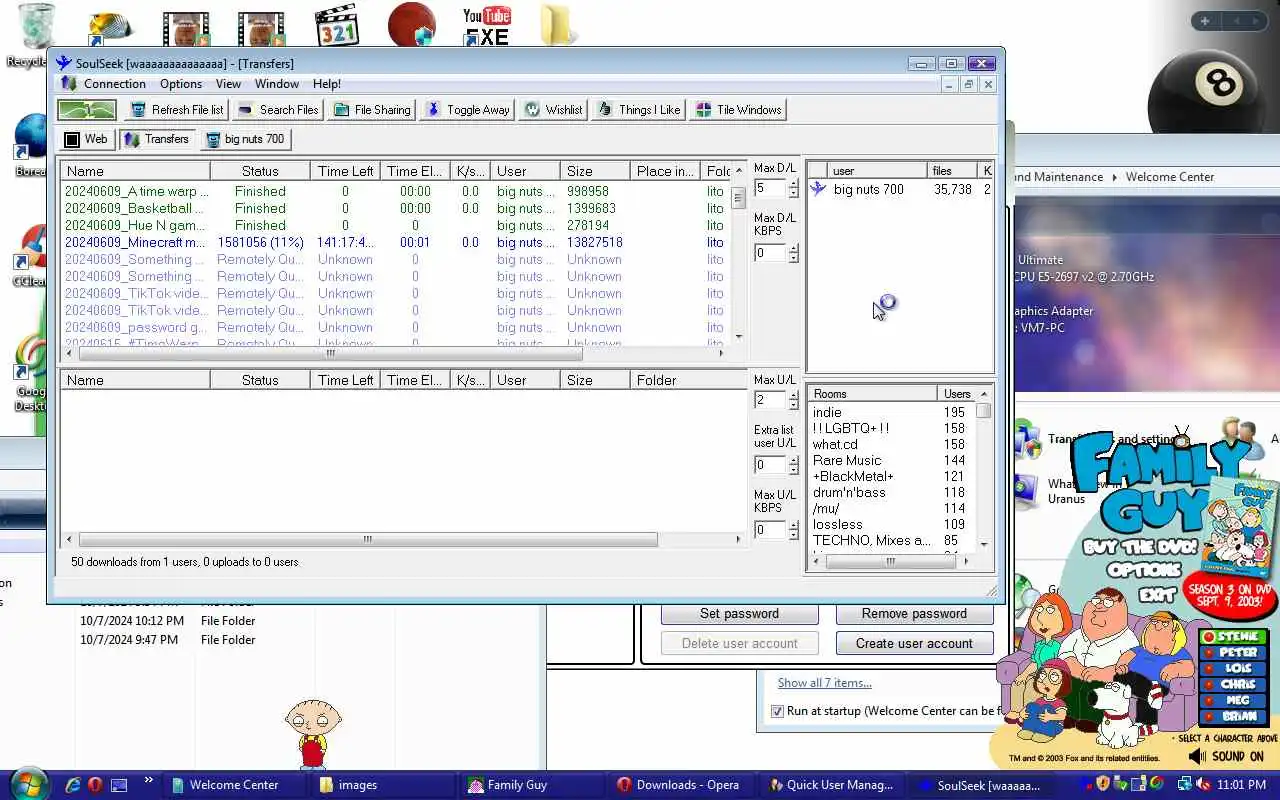The width and height of the screenshot is (1280, 800).
Task: Click the transfers arrows icon at menu bar start
Action: 69,84
